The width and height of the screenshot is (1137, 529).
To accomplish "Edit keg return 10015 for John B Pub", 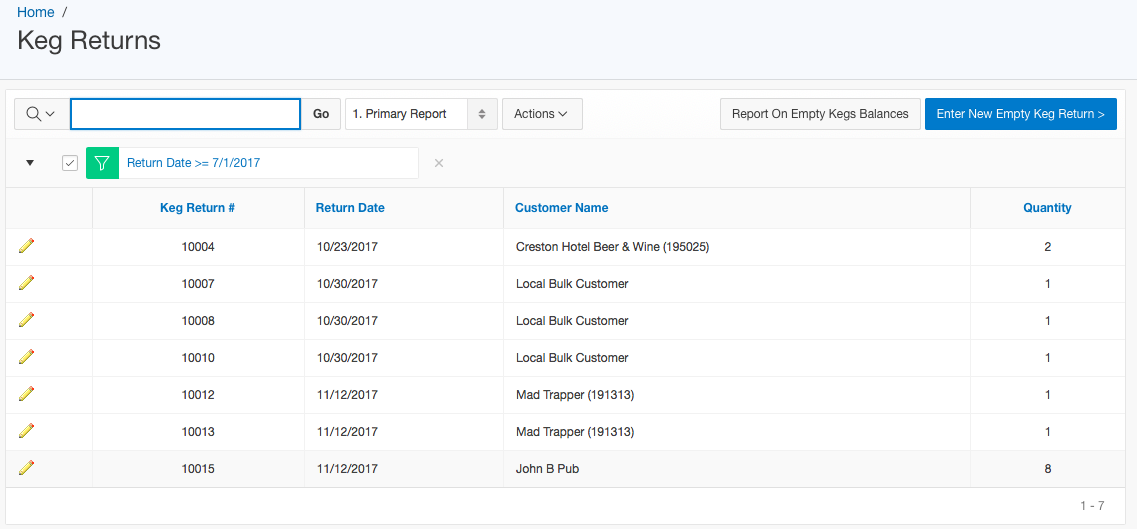I will [x=27, y=468].
